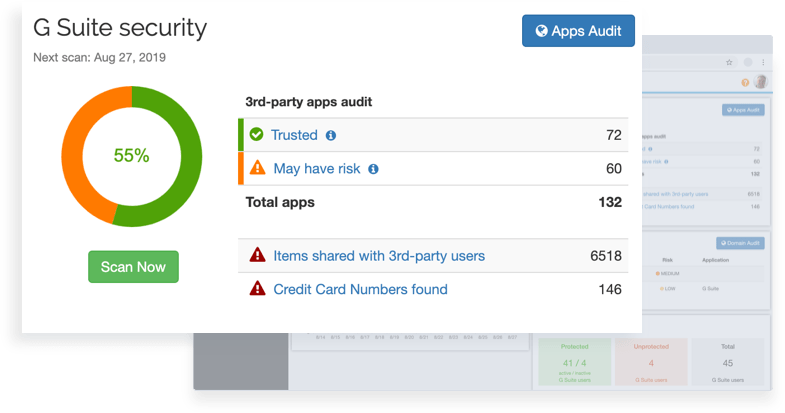Click the shared items count 6518
The image size is (785, 413).
click(x=606, y=256)
